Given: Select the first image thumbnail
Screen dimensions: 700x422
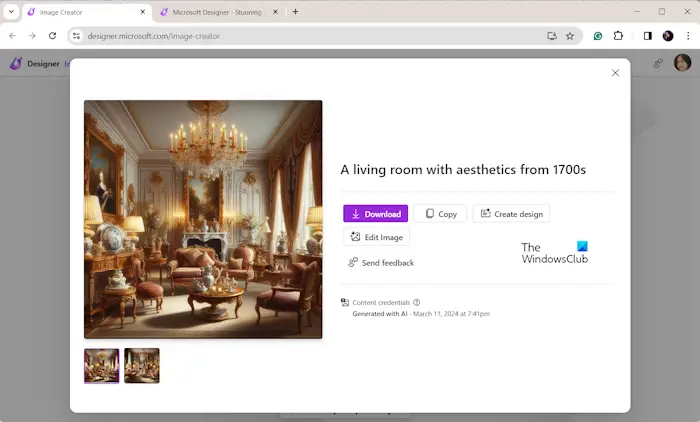Looking at the screenshot, I should point(102,366).
